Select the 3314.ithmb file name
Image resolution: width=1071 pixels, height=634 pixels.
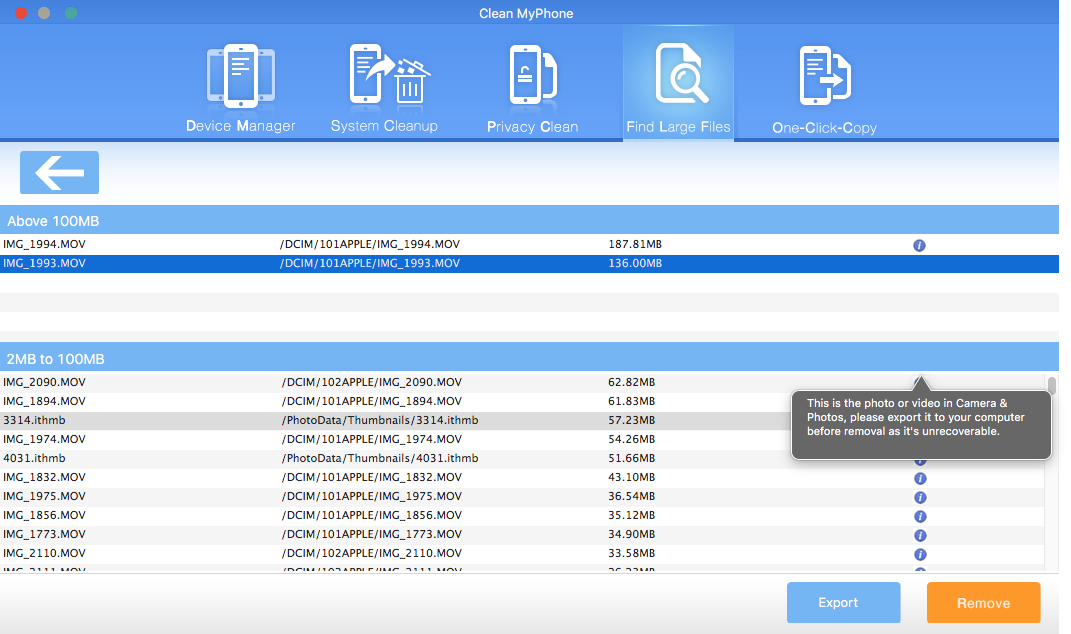pos(34,420)
